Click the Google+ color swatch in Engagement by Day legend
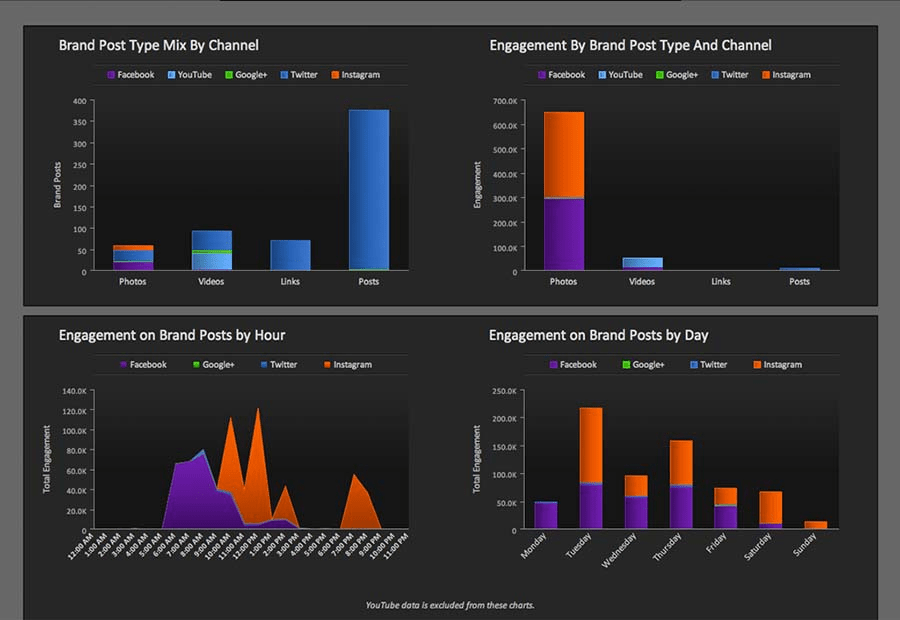Image resolution: width=900 pixels, height=620 pixels. coord(624,364)
